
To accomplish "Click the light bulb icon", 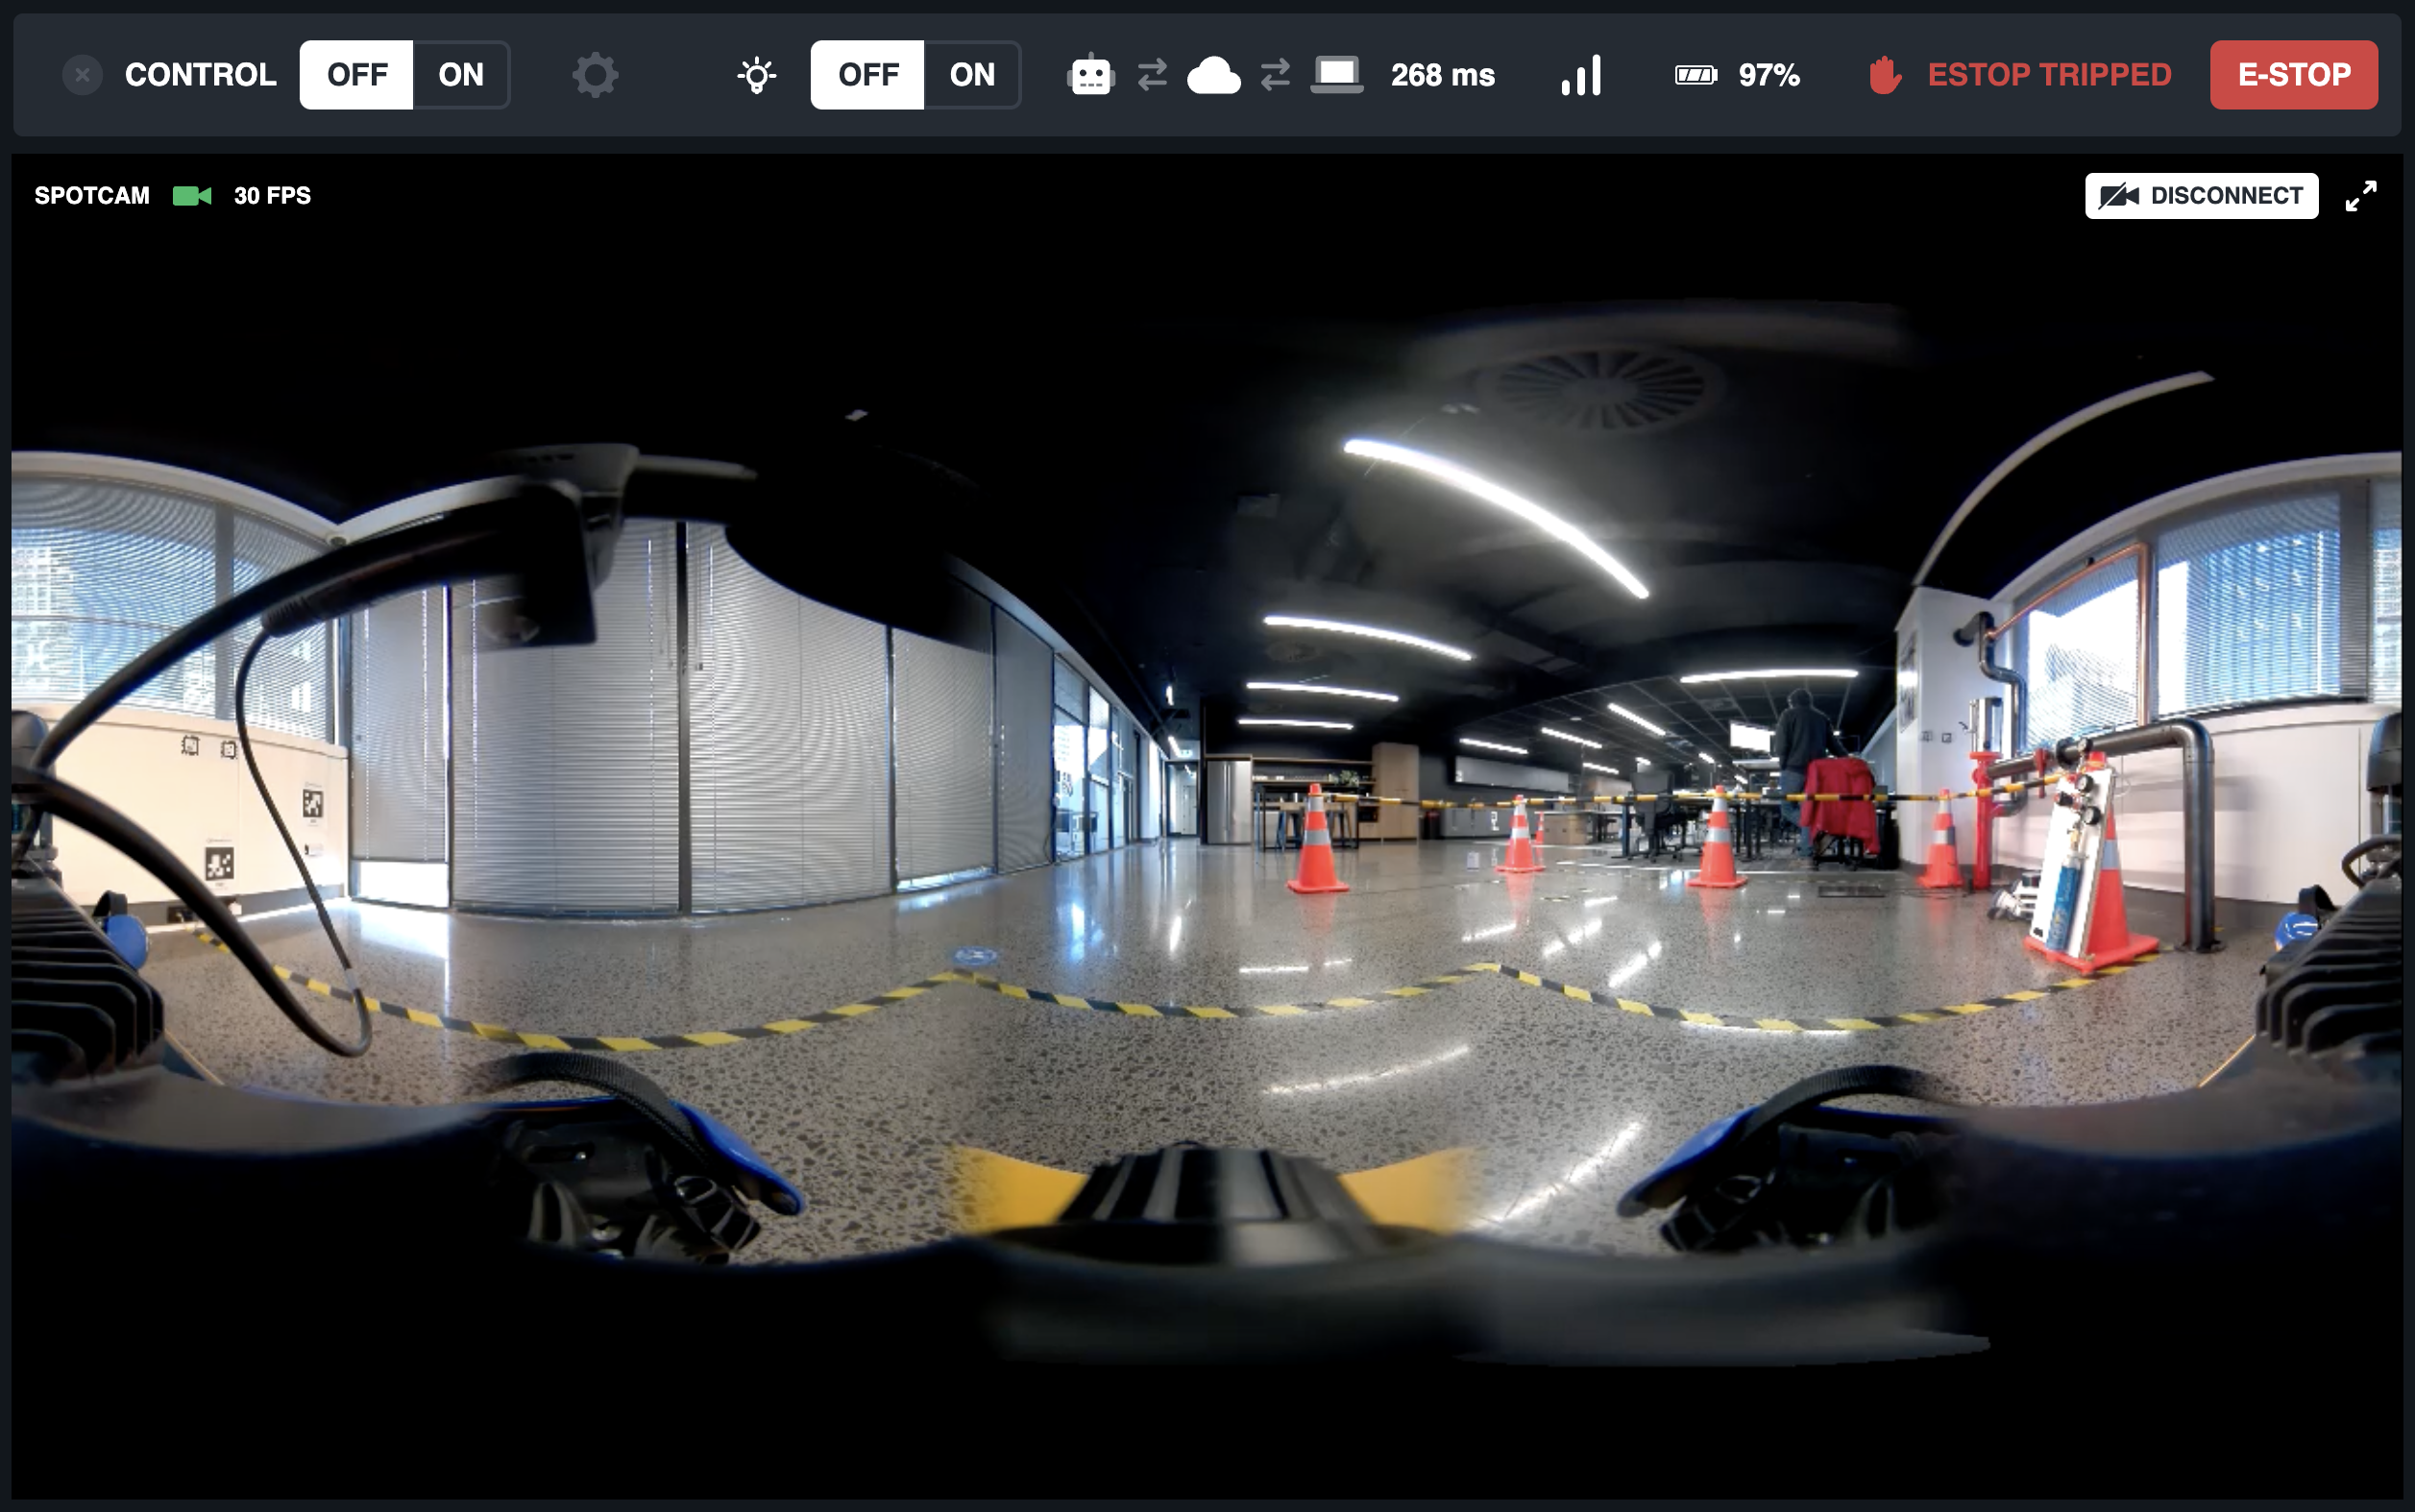I will 757,75.
